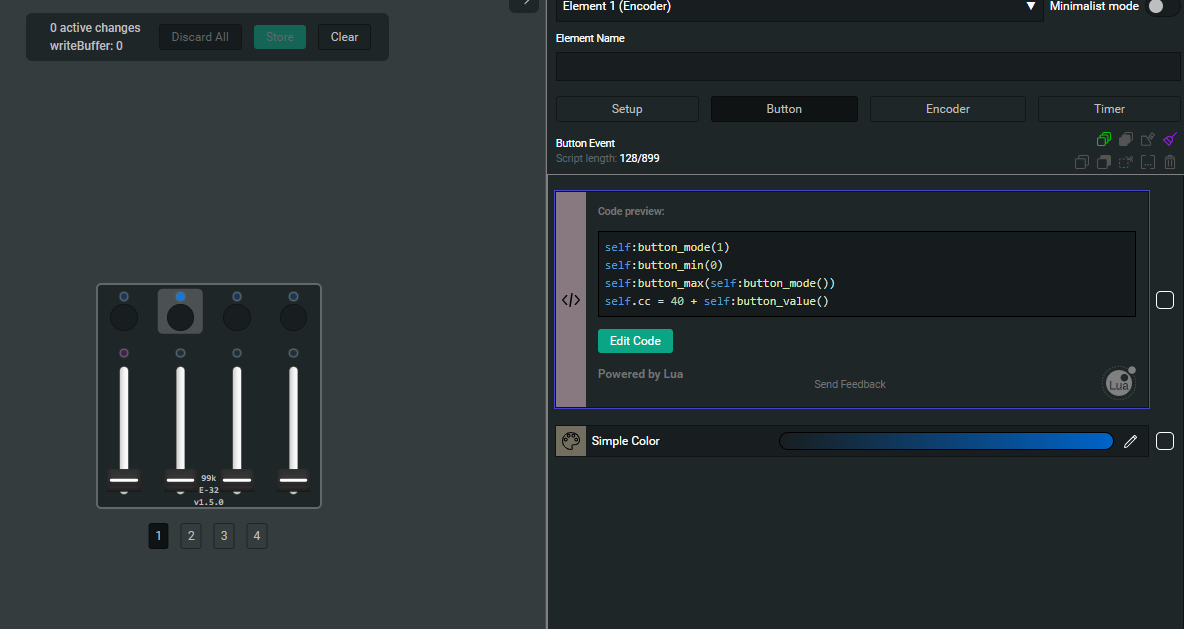Open the Element 1 (Encoder) dropdown

point(800,7)
